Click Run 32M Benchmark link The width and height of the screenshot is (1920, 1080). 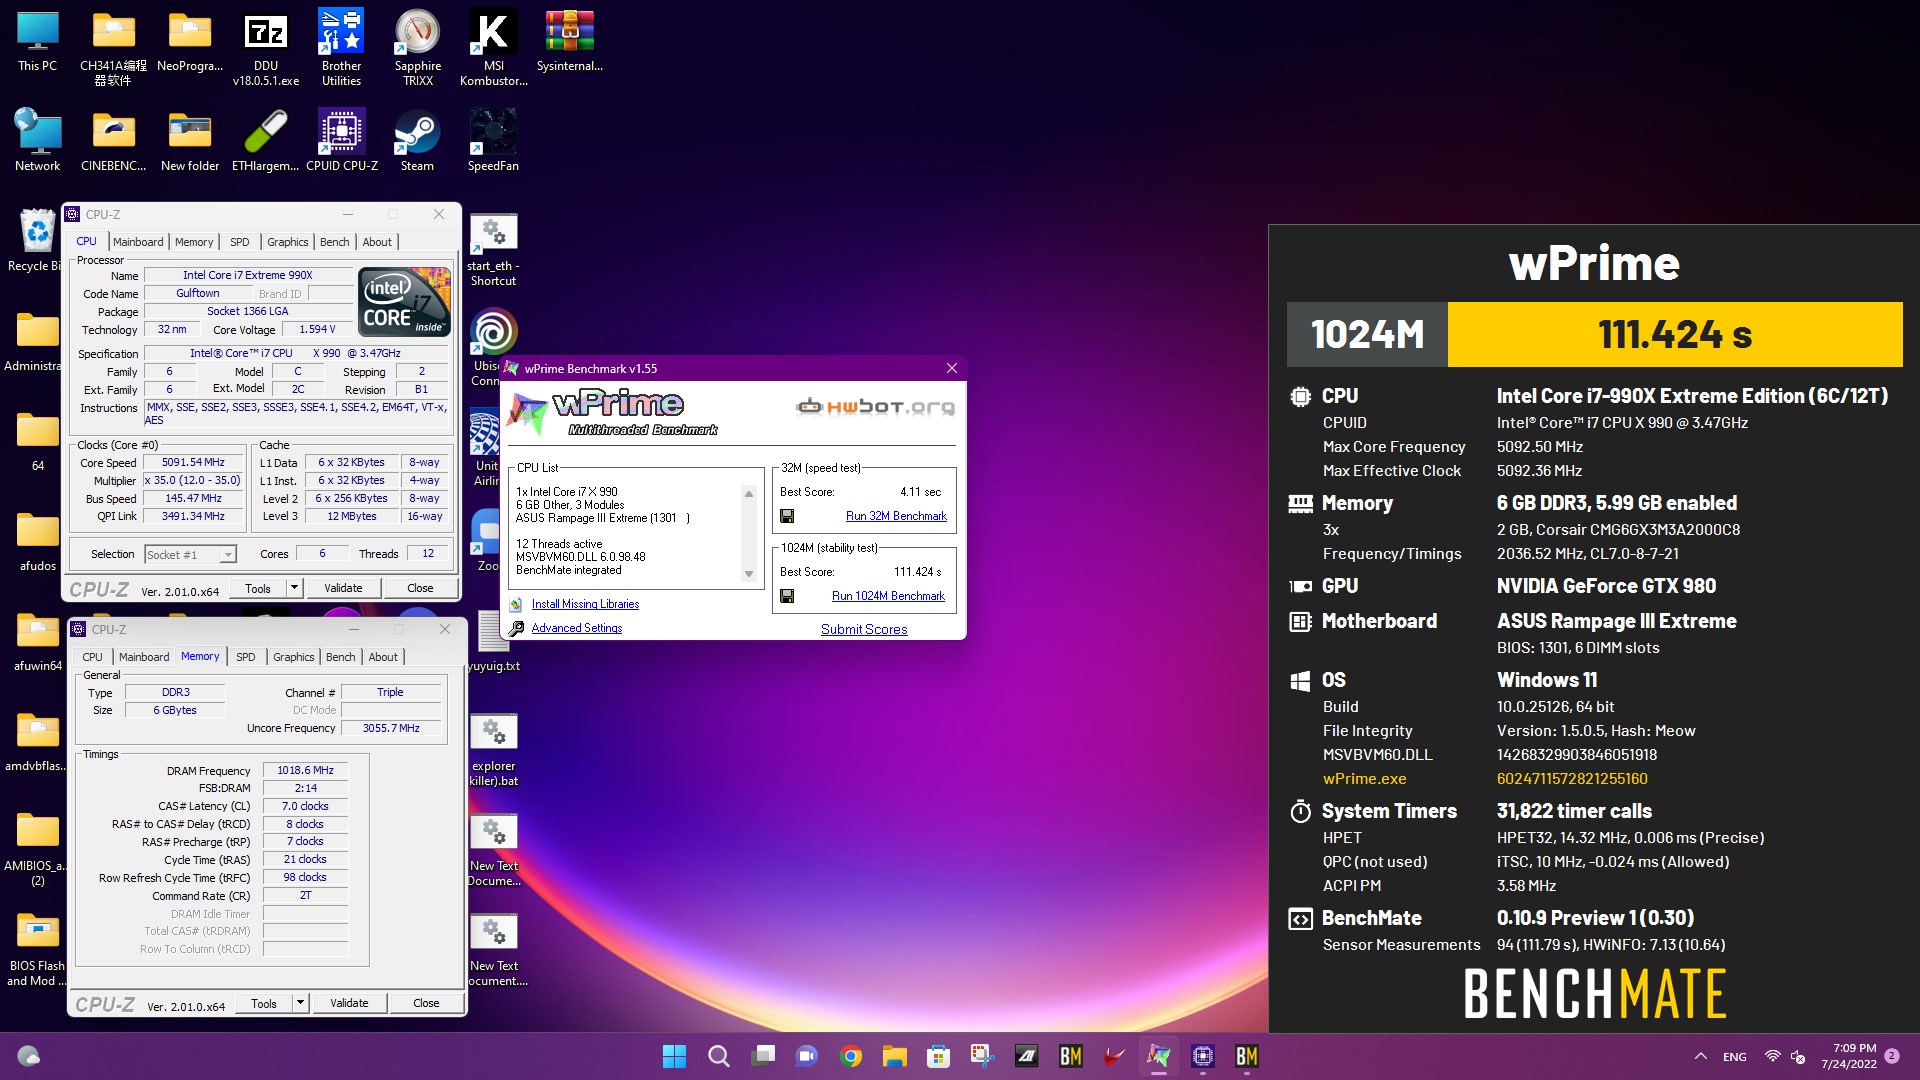896,516
